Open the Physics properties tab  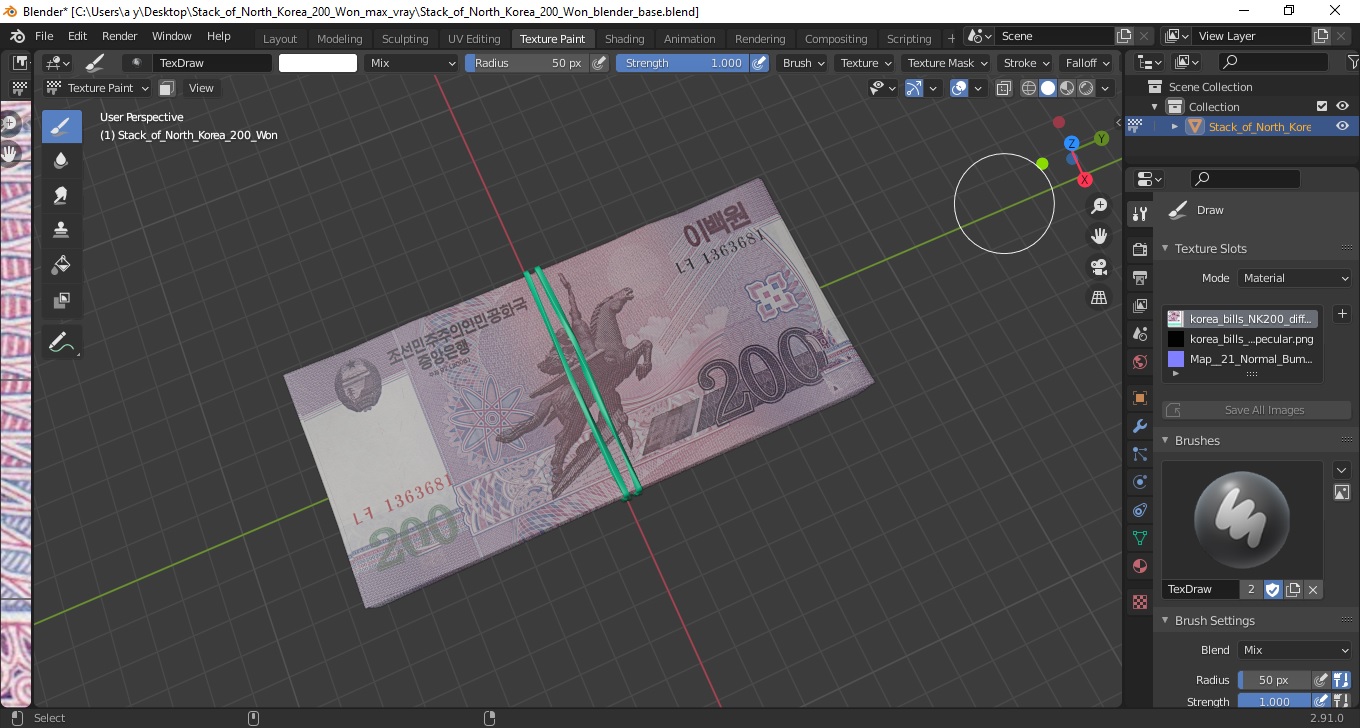point(1139,482)
